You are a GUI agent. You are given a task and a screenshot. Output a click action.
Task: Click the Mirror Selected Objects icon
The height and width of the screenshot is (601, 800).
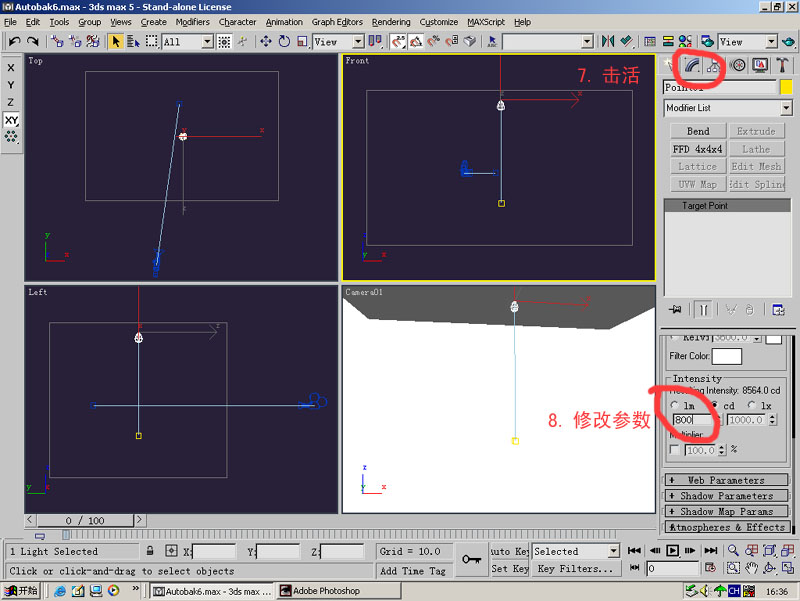pyautogui.click(x=608, y=41)
